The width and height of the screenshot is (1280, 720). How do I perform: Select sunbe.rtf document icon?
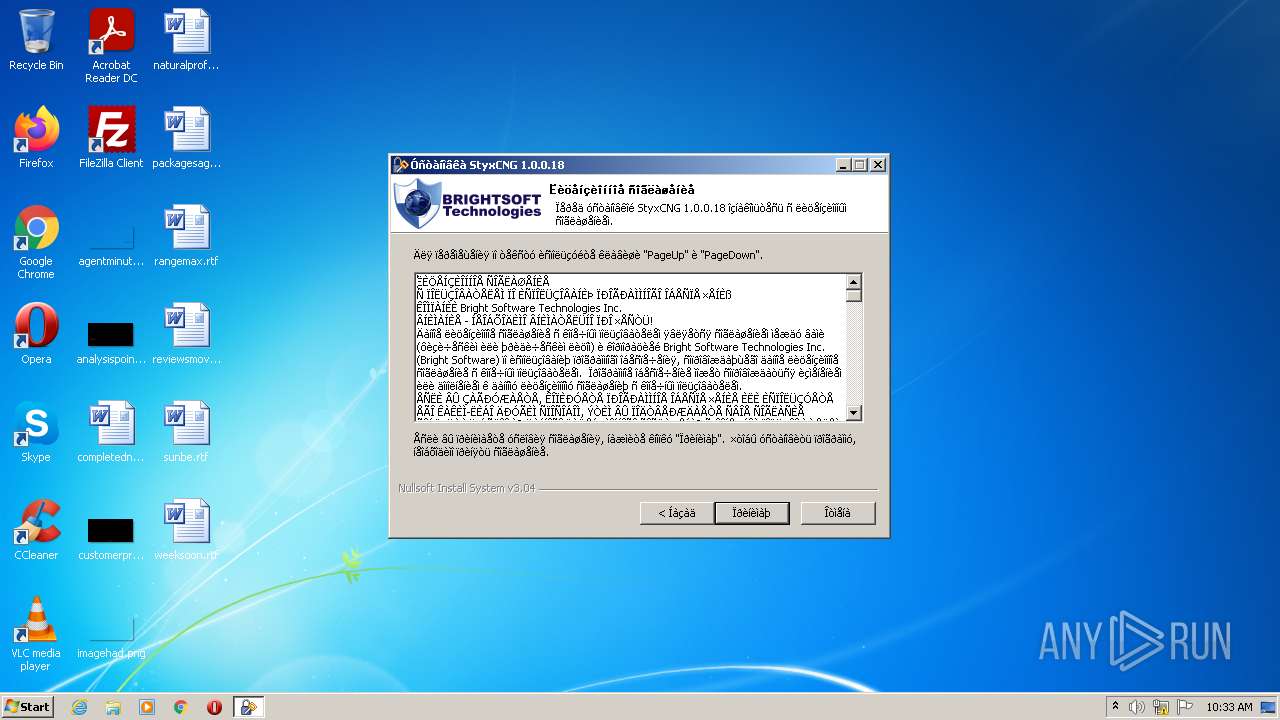pyautogui.click(x=186, y=431)
